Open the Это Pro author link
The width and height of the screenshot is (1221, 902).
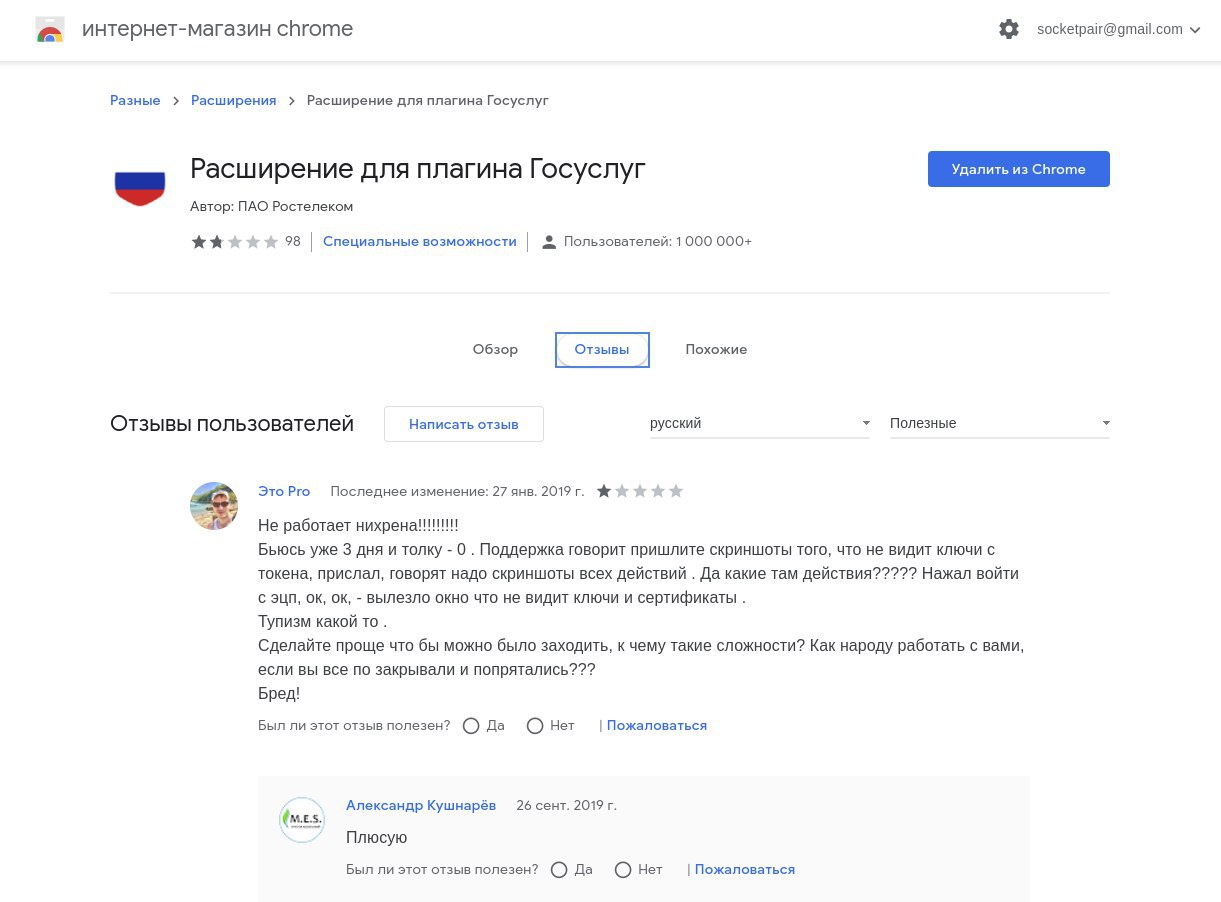tap(284, 491)
